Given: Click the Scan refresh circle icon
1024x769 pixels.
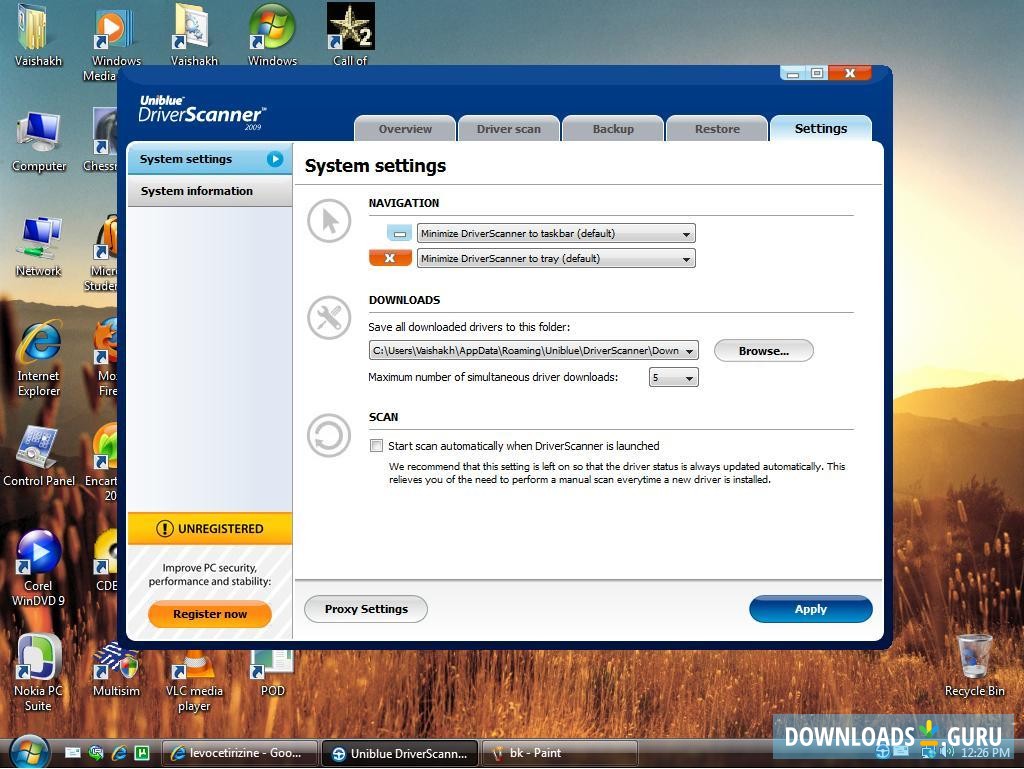Looking at the screenshot, I should 329,435.
